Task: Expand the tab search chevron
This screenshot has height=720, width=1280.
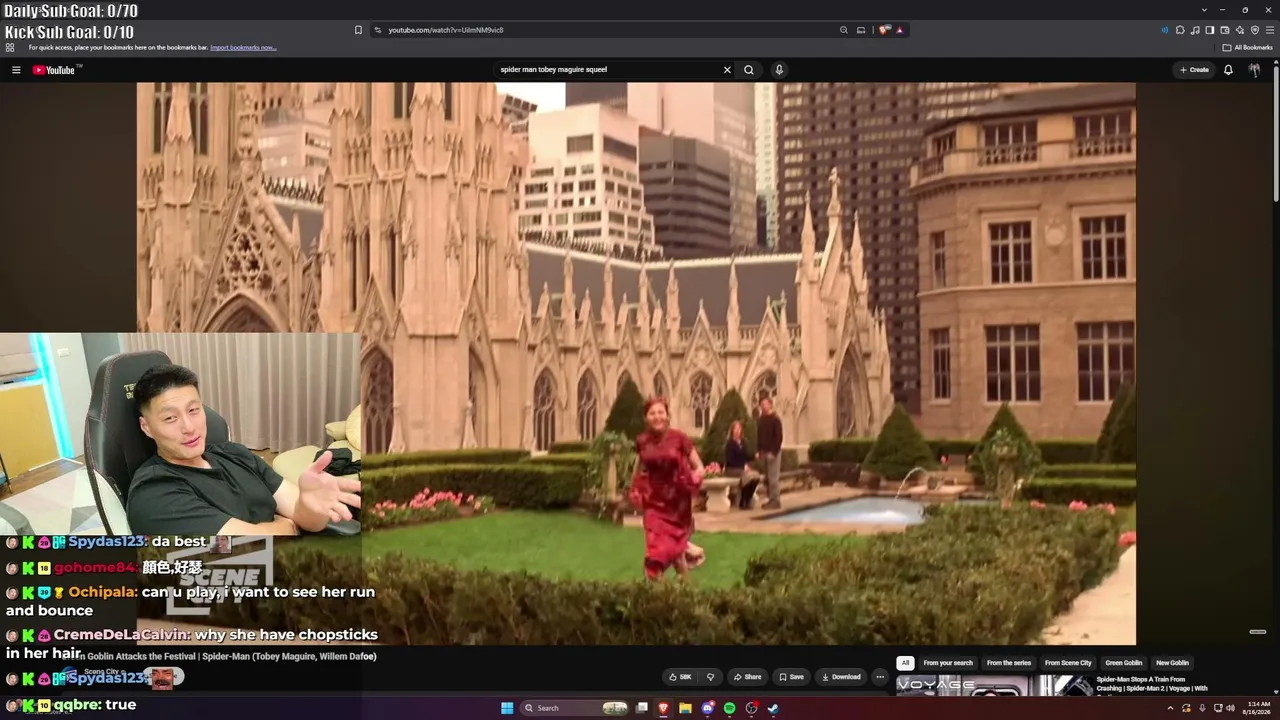Action: coord(1205,10)
